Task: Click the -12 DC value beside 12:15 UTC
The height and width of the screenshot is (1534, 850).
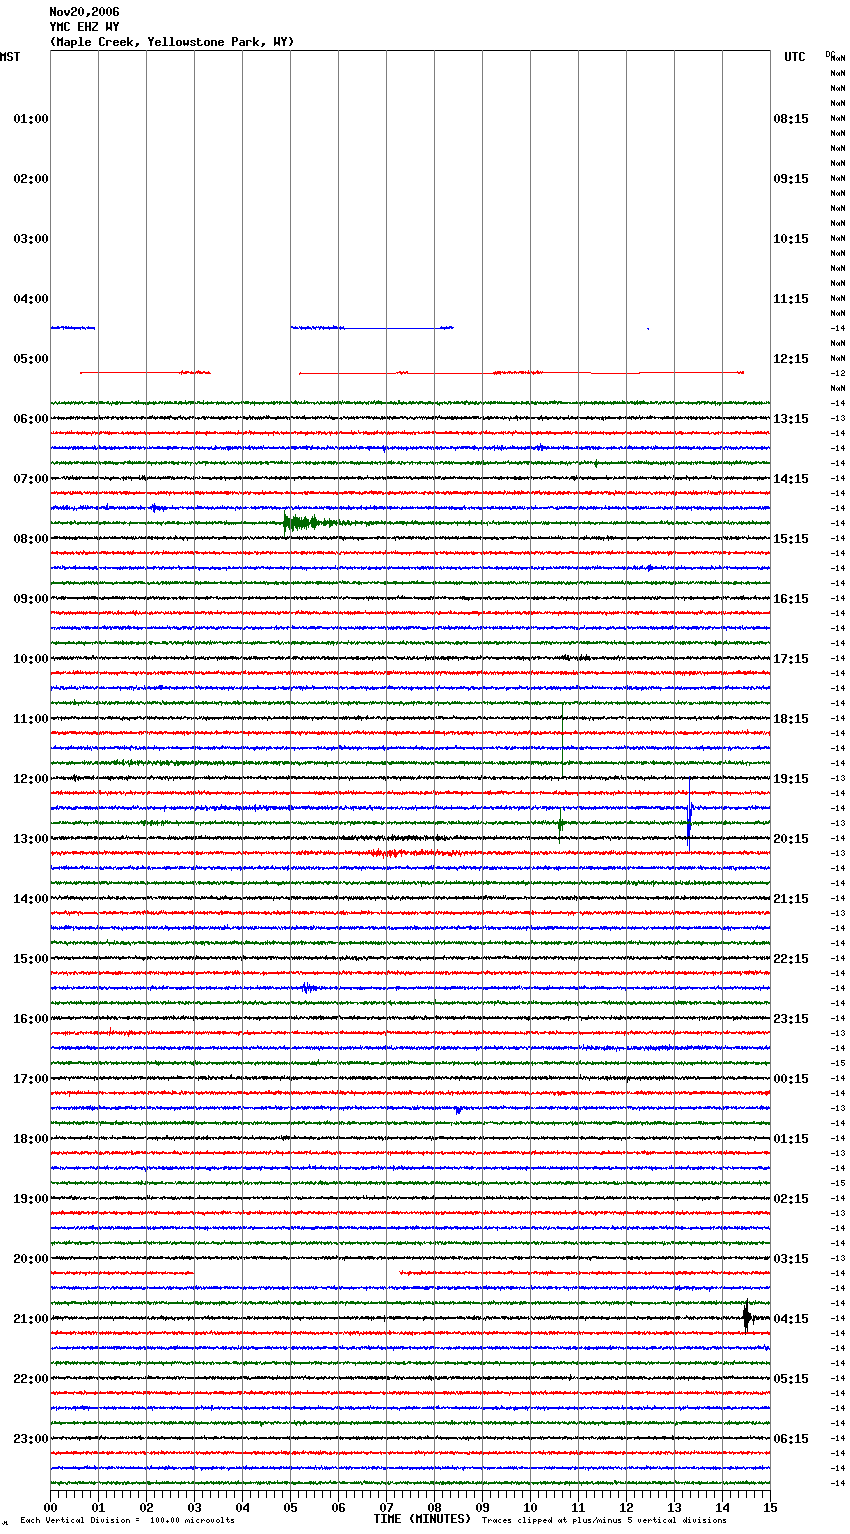Action: 838,373
